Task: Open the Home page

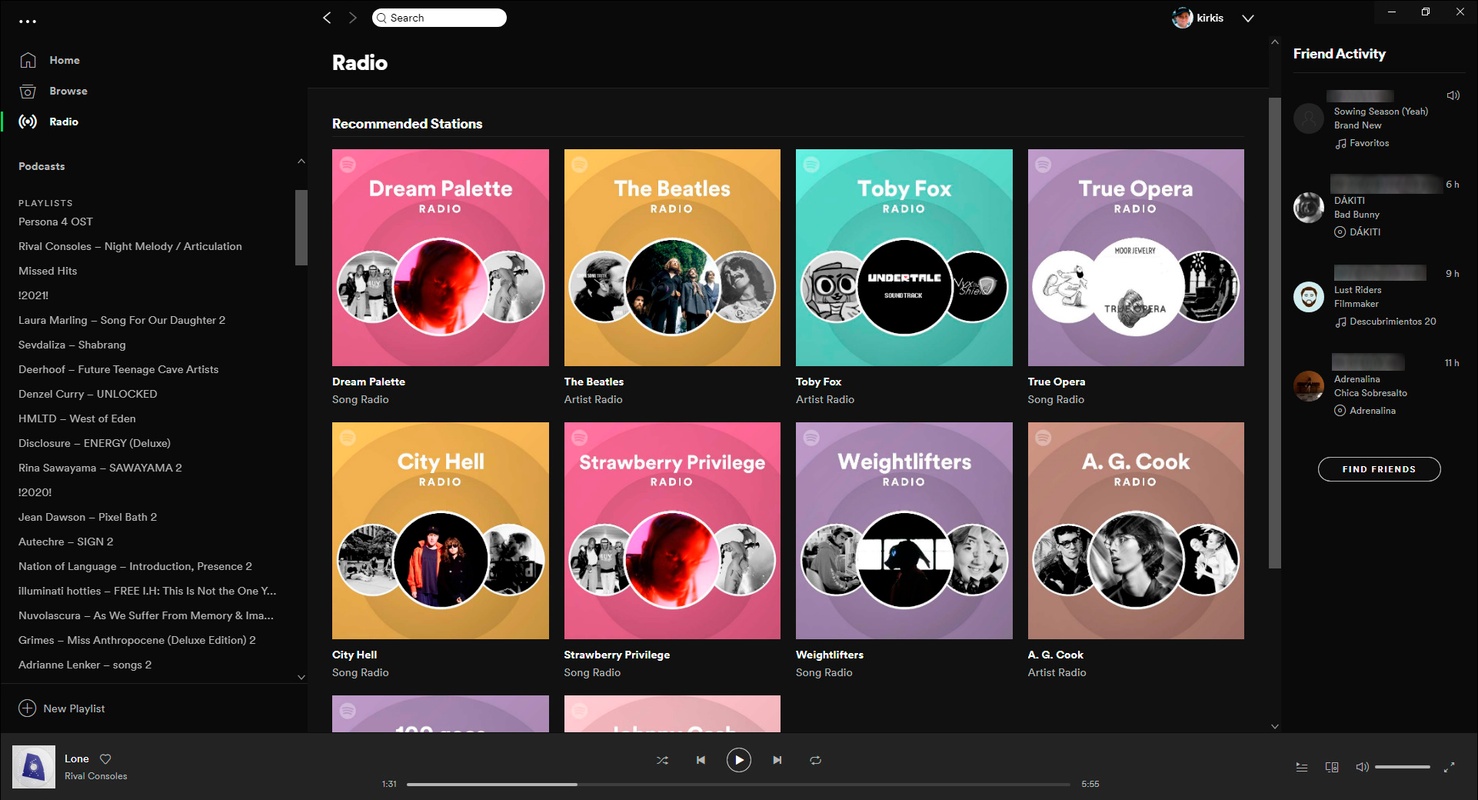Action: coord(64,60)
